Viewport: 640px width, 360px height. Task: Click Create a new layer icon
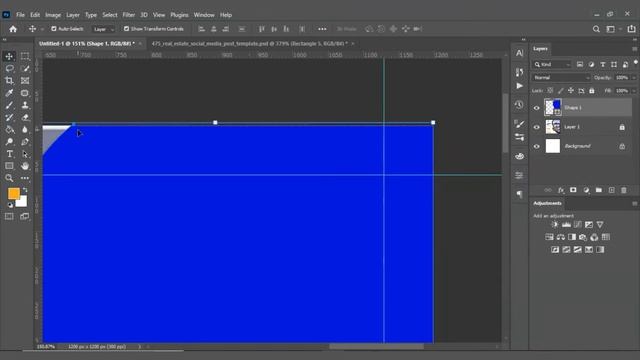[x=611, y=190]
